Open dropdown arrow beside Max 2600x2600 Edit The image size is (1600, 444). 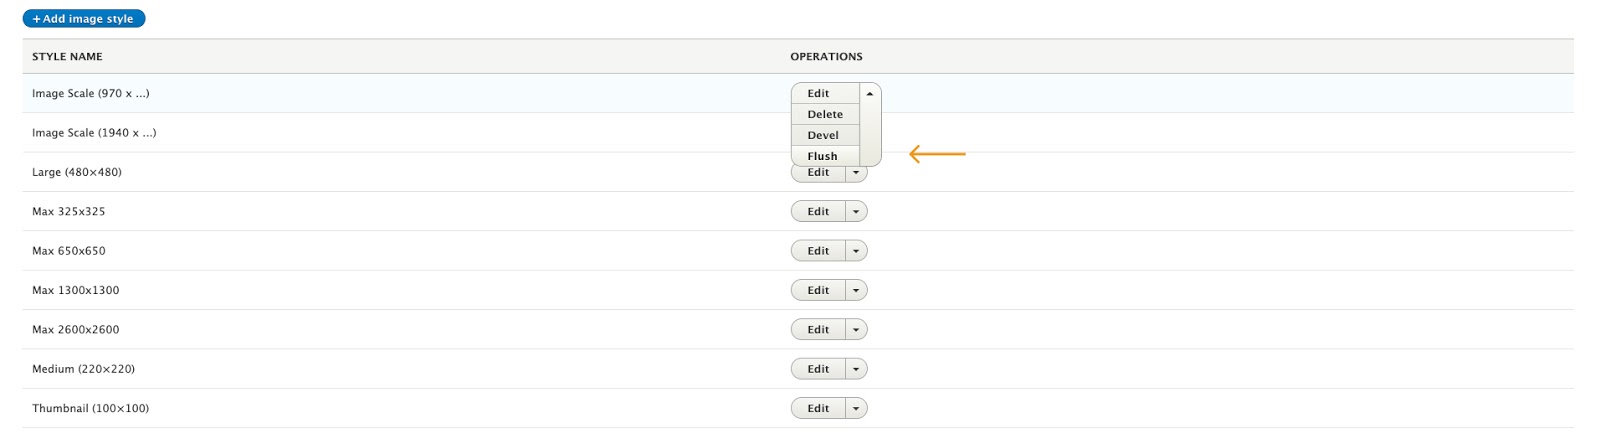(x=856, y=329)
